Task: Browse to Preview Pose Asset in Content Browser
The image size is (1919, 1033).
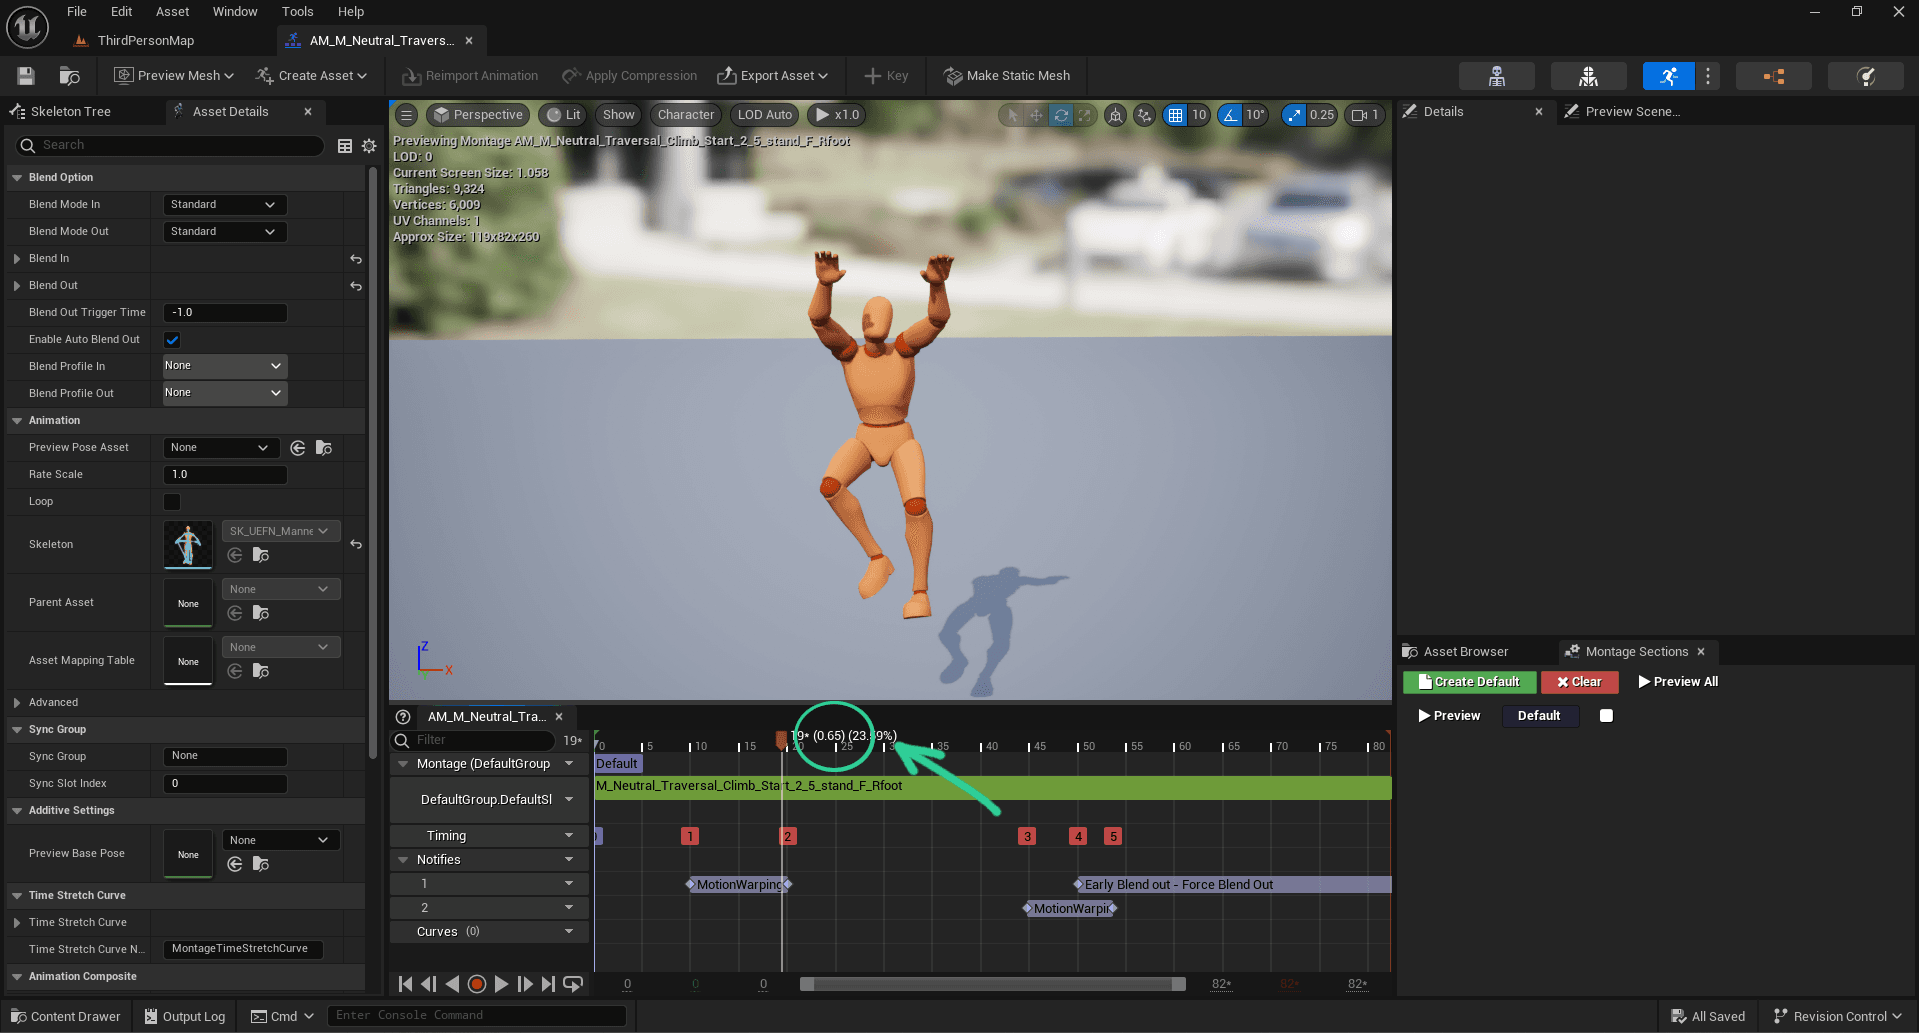Action: [x=324, y=448]
